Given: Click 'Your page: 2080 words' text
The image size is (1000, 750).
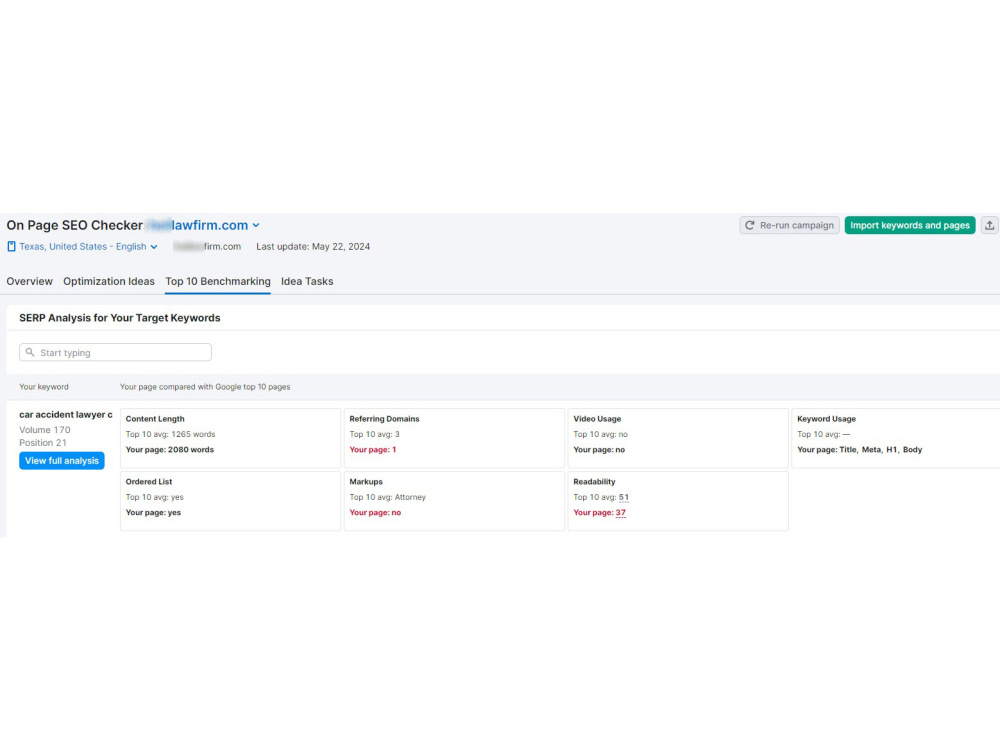Looking at the screenshot, I should coord(170,450).
